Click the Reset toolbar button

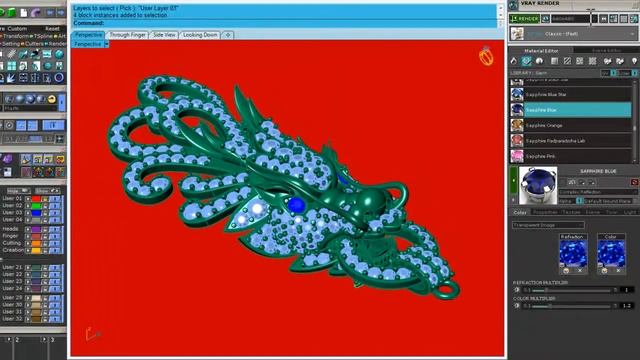[x=52, y=29]
